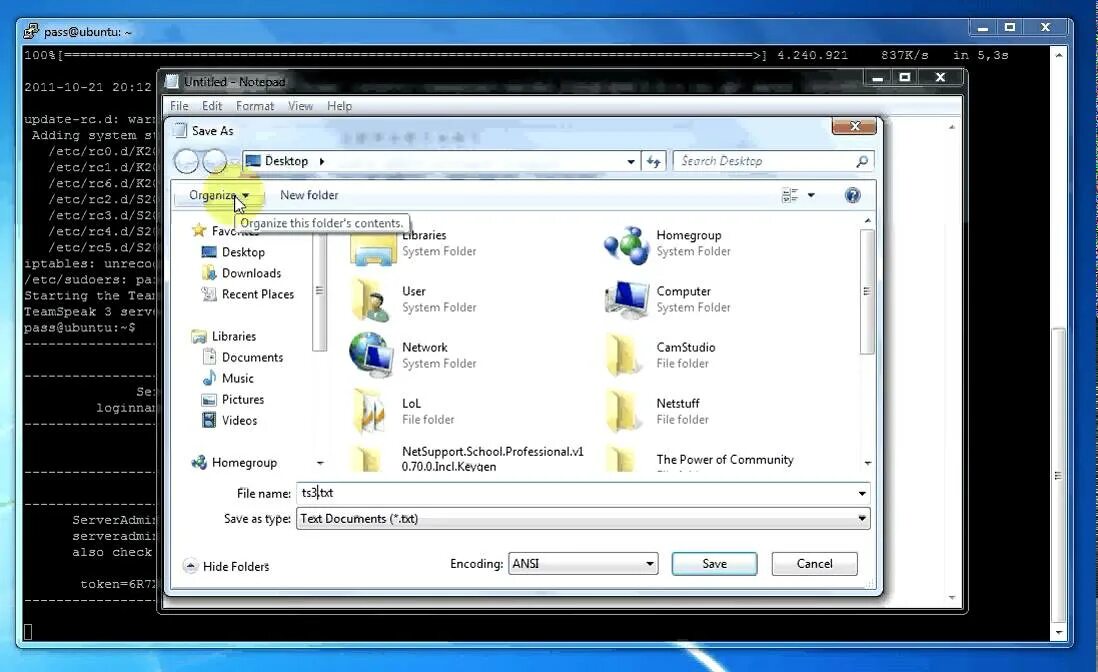Select the Netstuff folder icon
The width and height of the screenshot is (1098, 672).
[623, 411]
